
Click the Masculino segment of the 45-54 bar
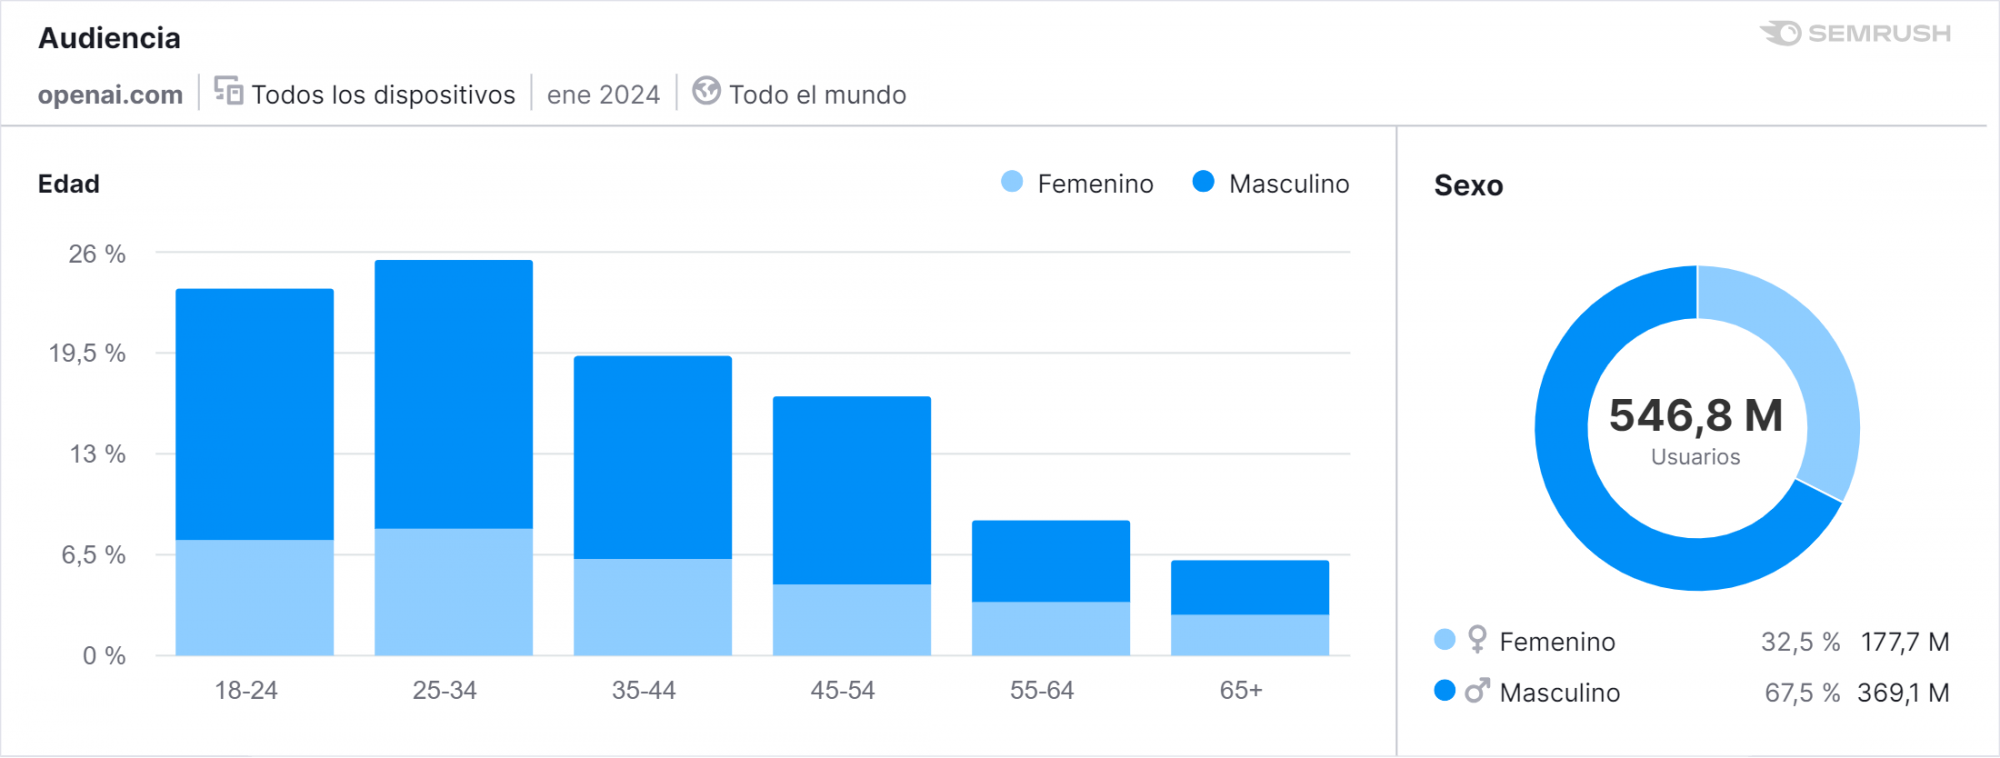pos(852,490)
